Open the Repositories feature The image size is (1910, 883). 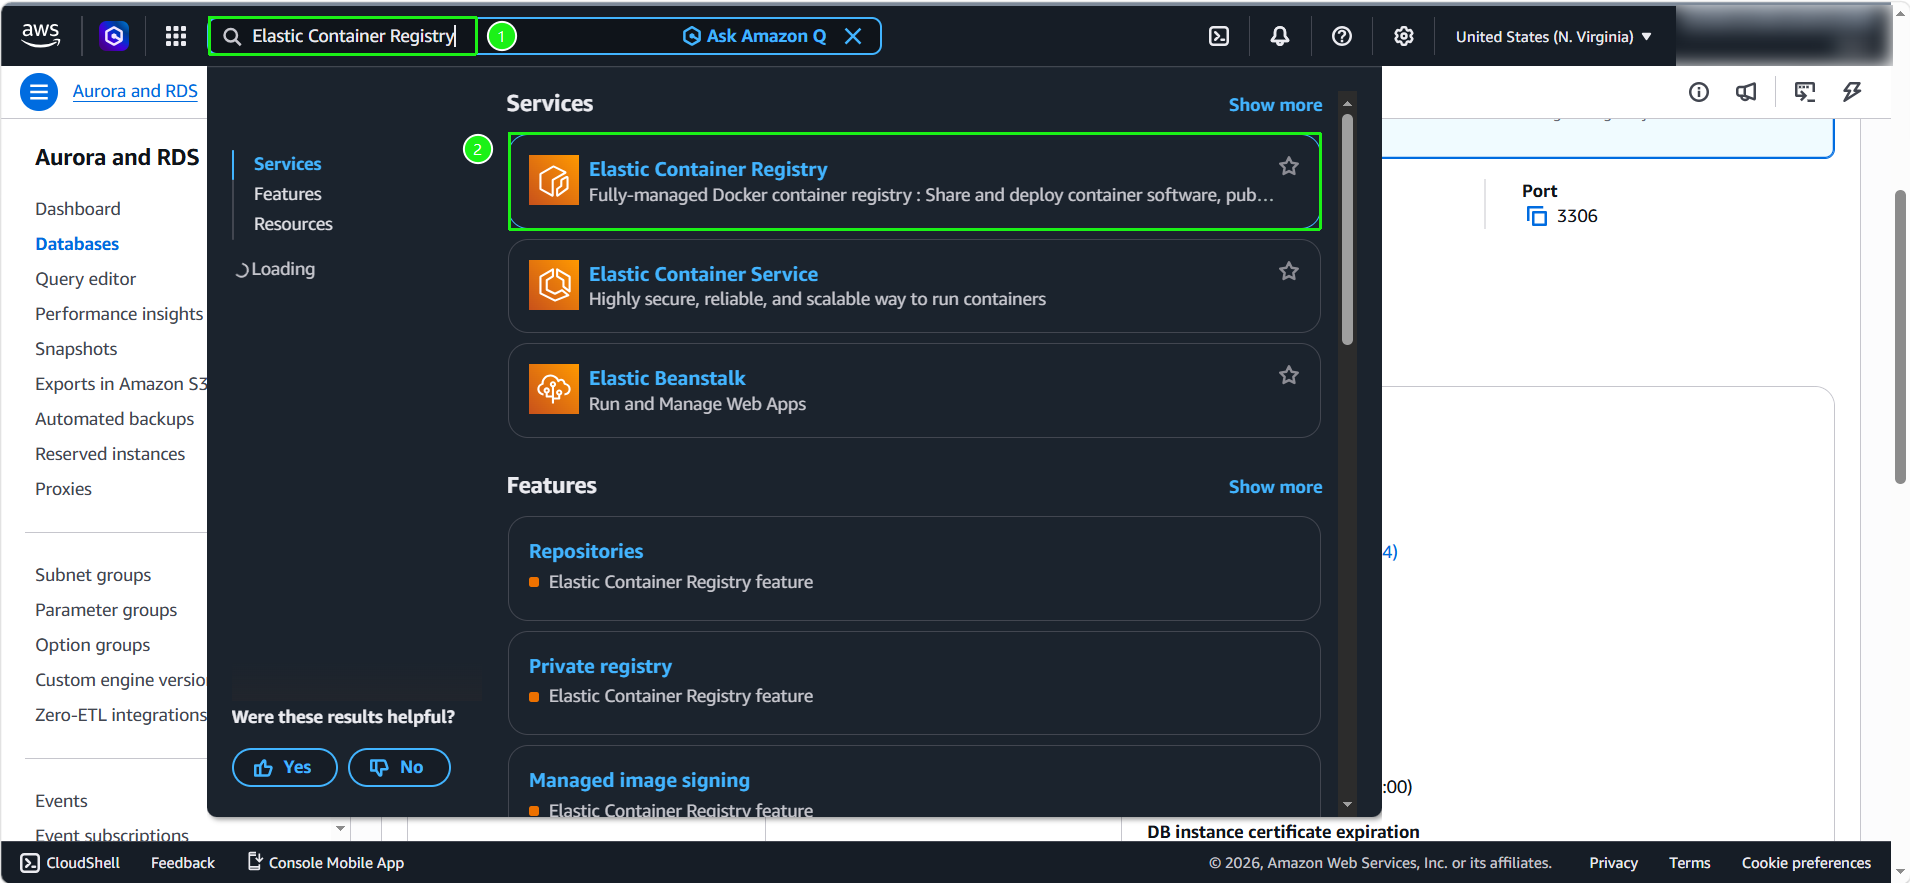coord(586,551)
